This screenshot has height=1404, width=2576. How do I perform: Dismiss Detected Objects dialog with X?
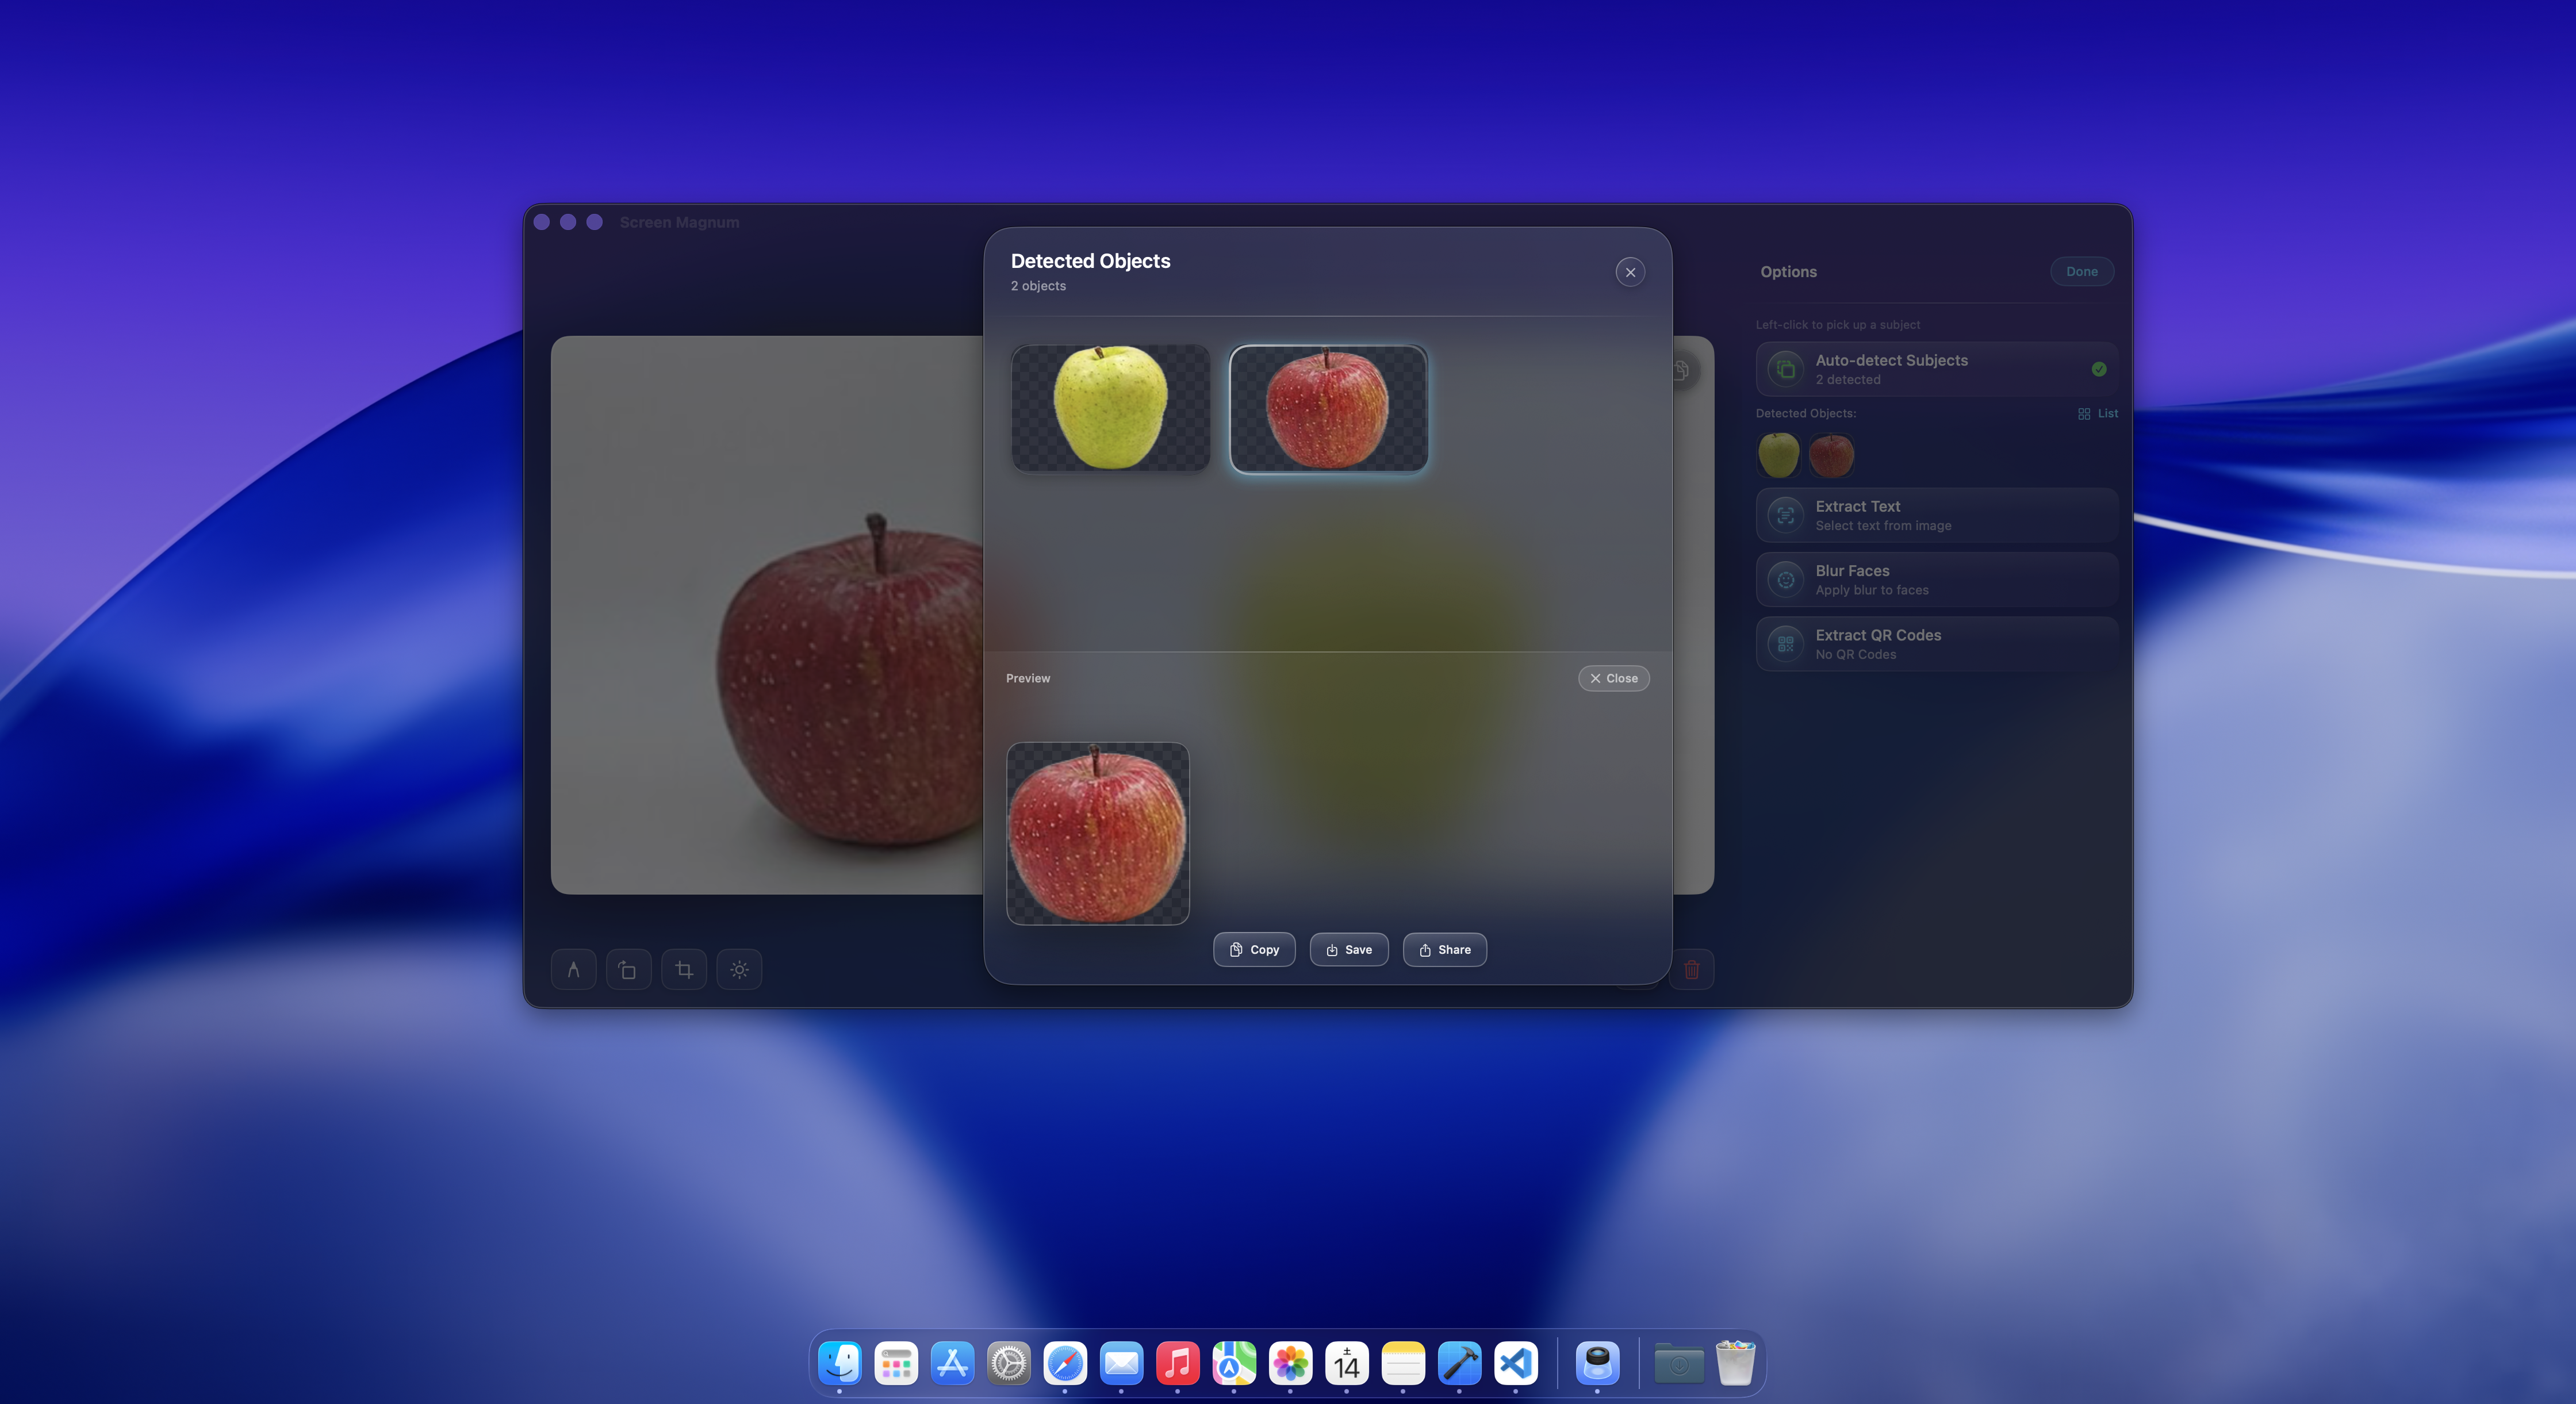pos(1630,272)
